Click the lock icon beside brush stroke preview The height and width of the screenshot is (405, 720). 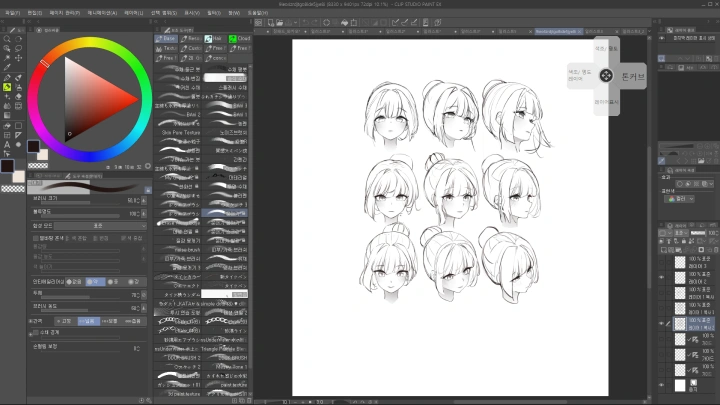tap(148, 190)
